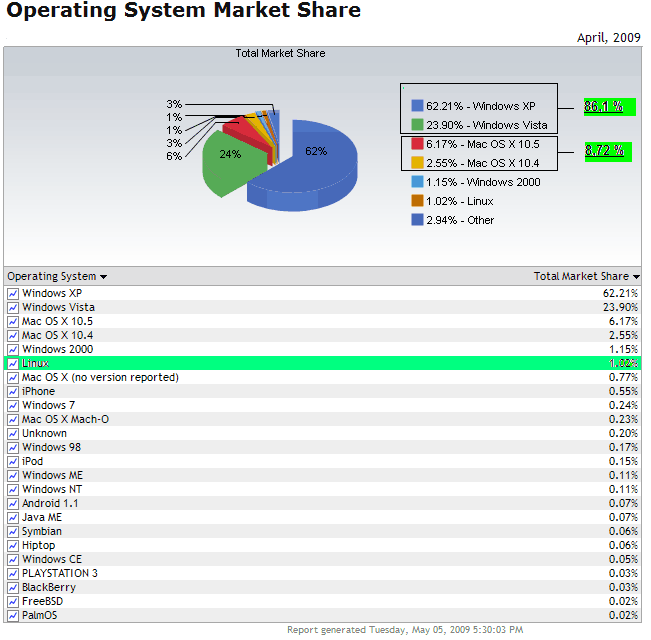Click the Windows Vista green legend swatch
The width and height of the screenshot is (651, 640).
417,125
